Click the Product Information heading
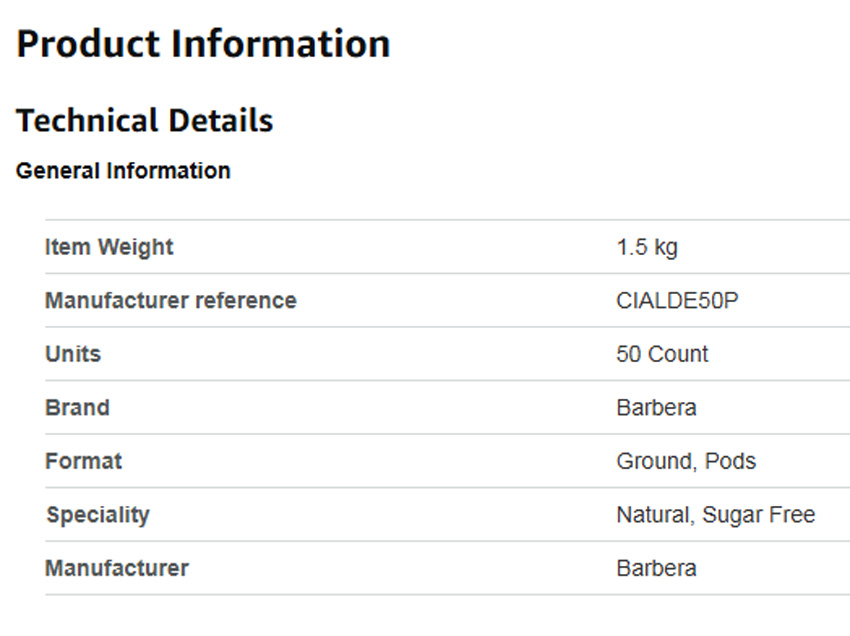The height and width of the screenshot is (636, 850). coord(203,45)
